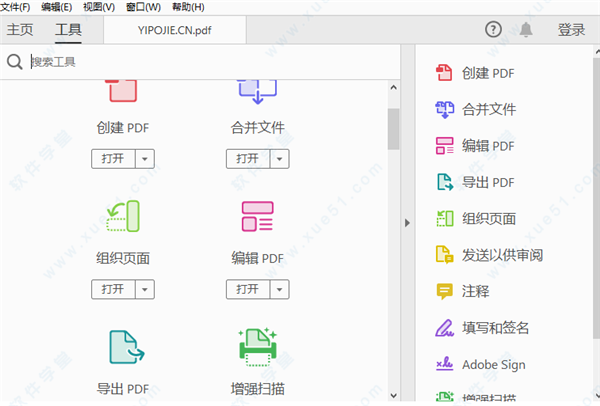Click 打开 button under 创建 PDF
The image size is (600, 406).
[x=113, y=159]
